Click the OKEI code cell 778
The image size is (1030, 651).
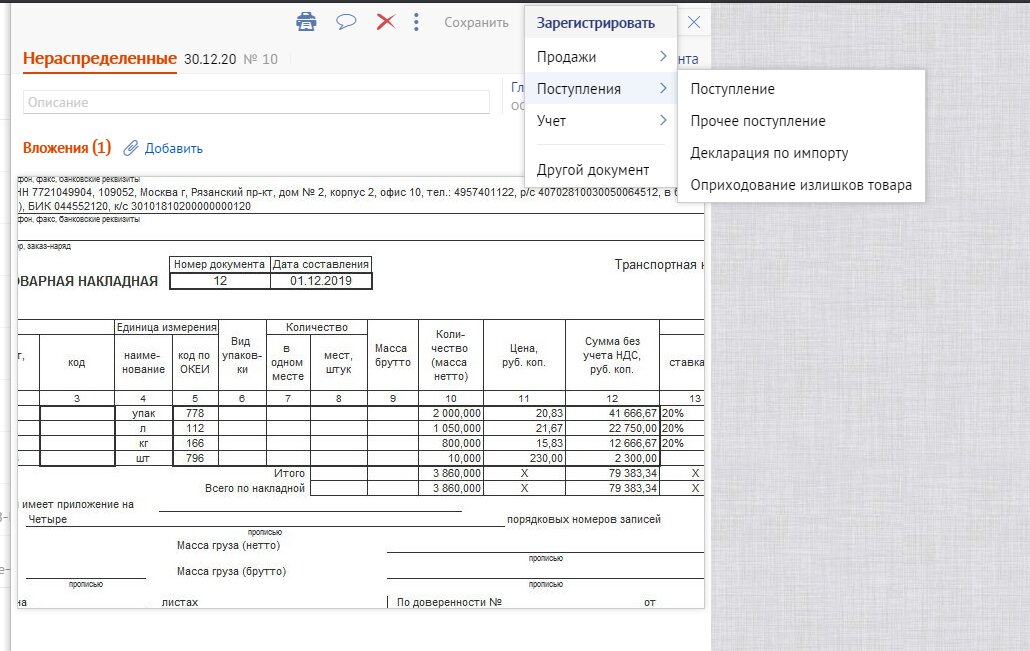click(195, 413)
